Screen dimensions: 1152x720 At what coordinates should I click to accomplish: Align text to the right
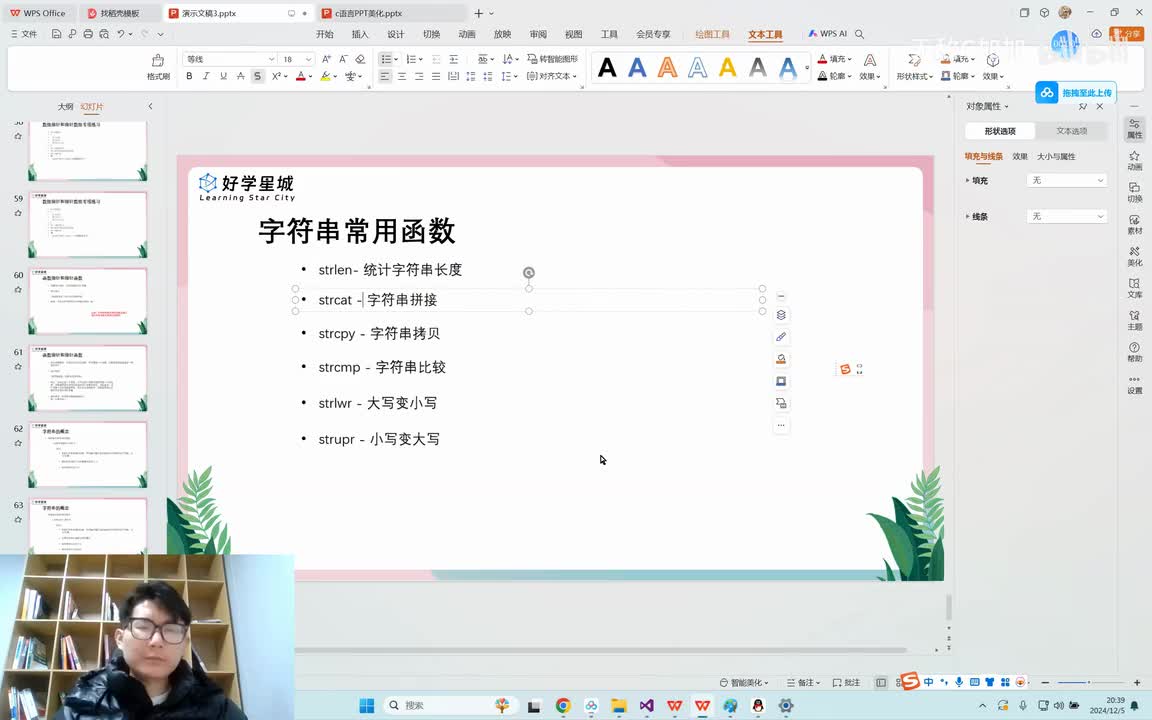[x=419, y=76]
